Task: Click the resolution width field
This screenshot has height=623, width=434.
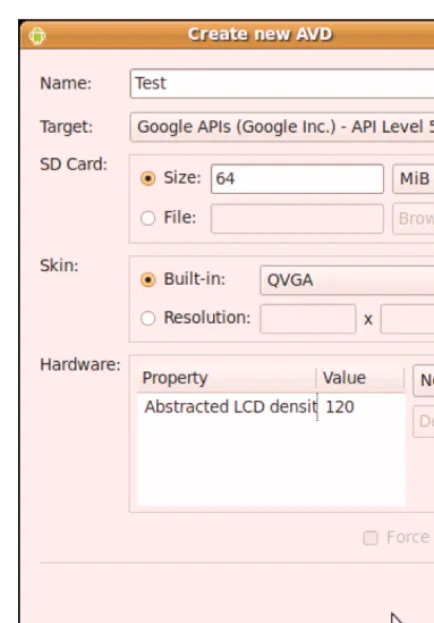Action: point(308,319)
